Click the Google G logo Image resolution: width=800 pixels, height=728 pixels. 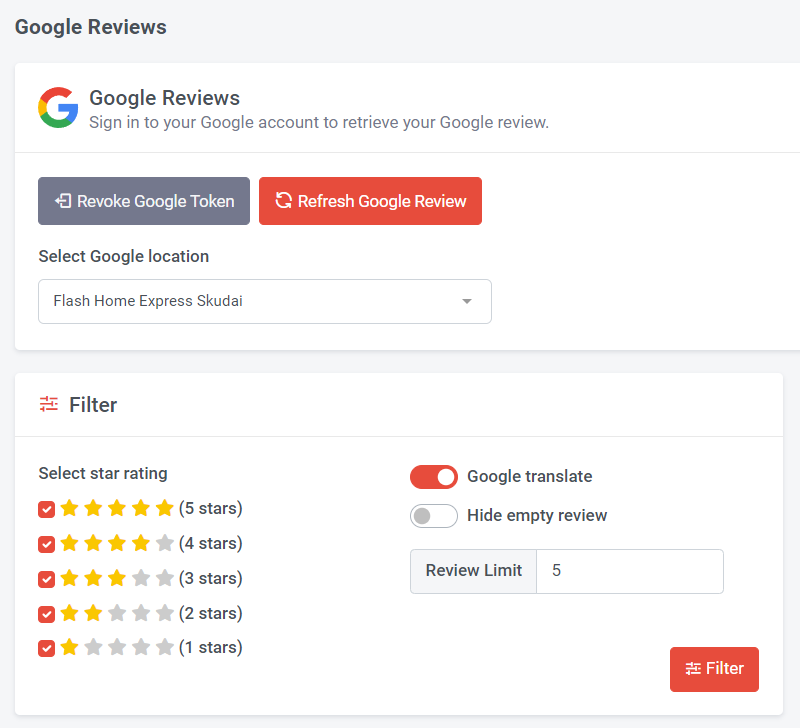58,108
